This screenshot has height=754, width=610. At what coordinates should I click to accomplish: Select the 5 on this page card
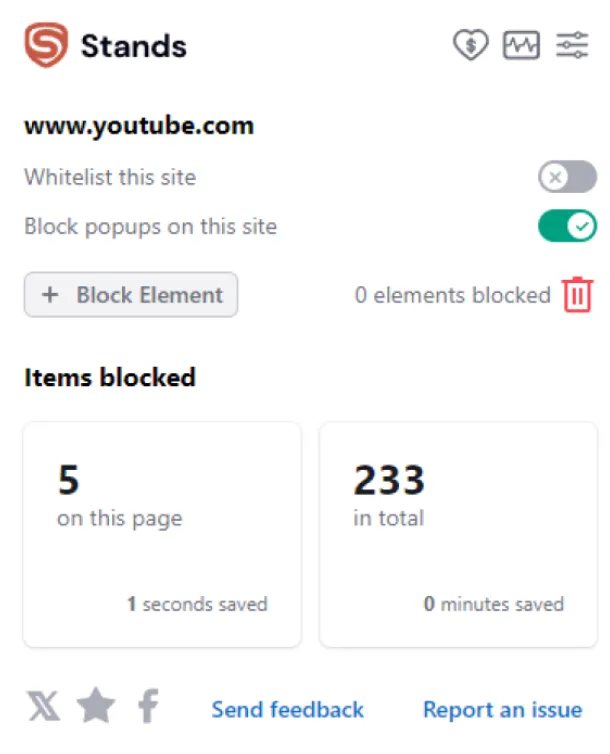click(162, 534)
